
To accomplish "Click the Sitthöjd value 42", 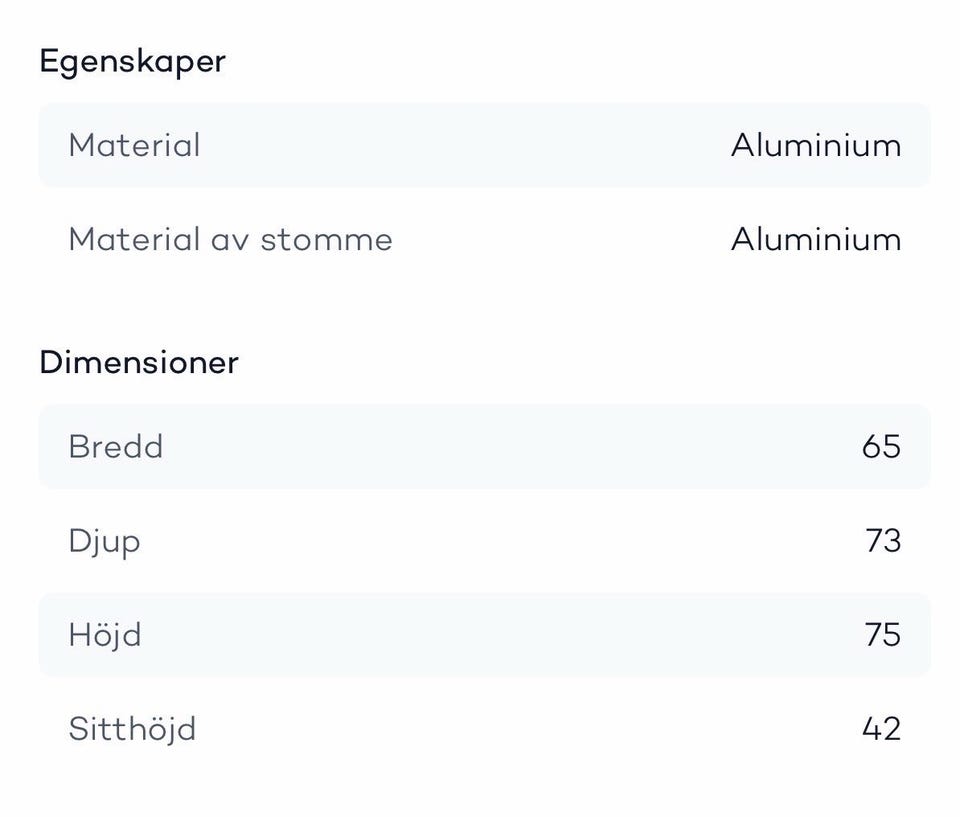I will point(881,729).
